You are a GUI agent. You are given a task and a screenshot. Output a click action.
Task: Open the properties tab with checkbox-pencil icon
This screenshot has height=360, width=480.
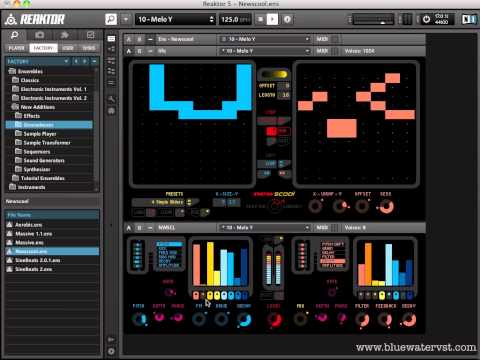point(90,35)
